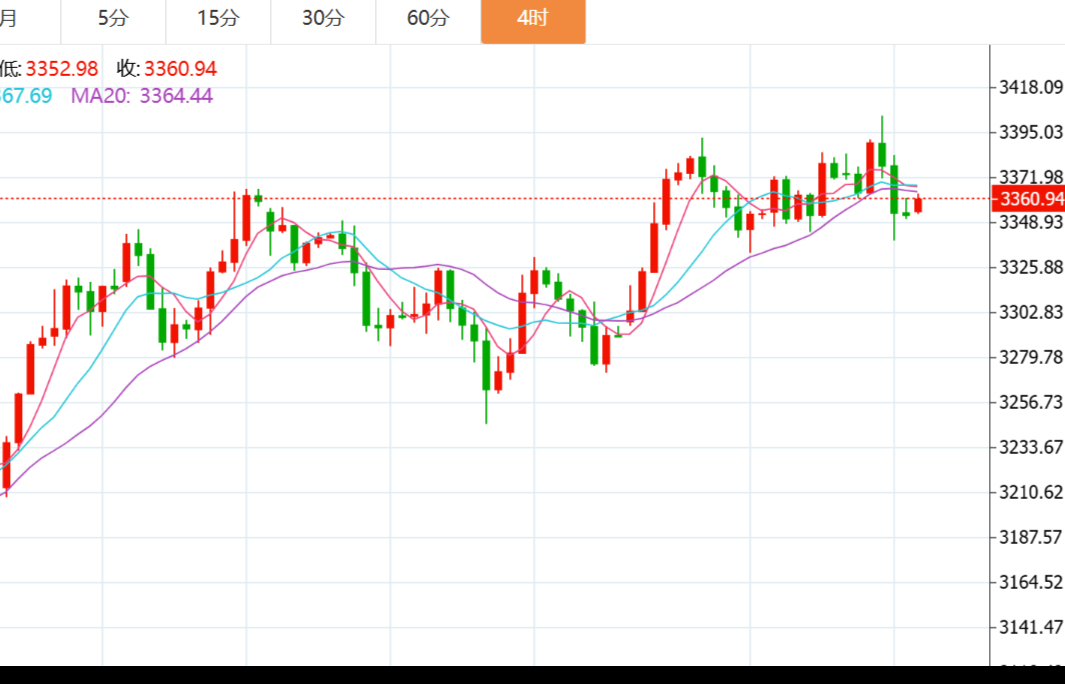Click the 3233.67 price axis label
Viewport: 1065px width, 684px height.
pos(1030,447)
